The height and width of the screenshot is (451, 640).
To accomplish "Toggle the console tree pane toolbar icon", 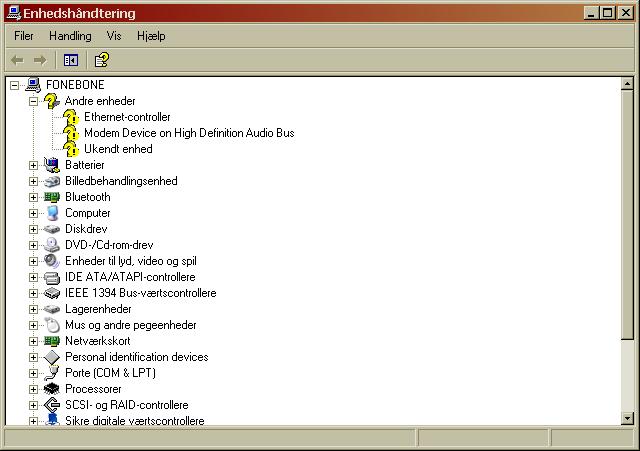I will click(x=71, y=60).
